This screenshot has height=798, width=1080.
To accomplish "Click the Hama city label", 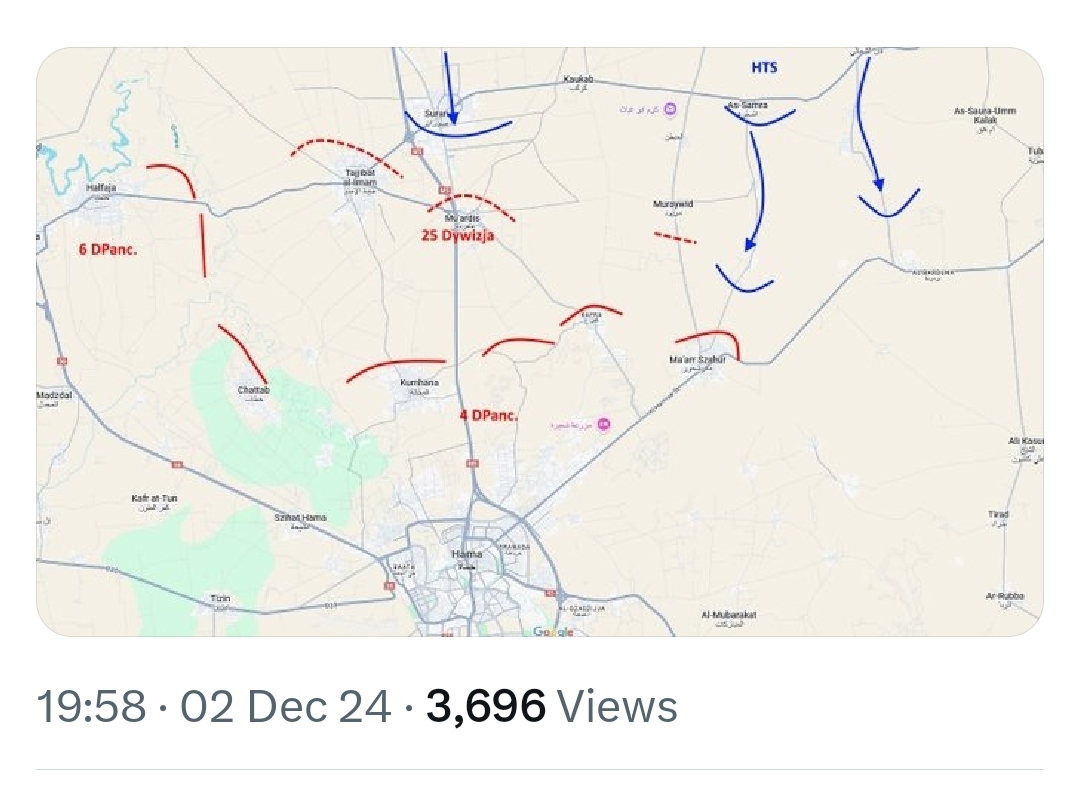I will point(466,553).
